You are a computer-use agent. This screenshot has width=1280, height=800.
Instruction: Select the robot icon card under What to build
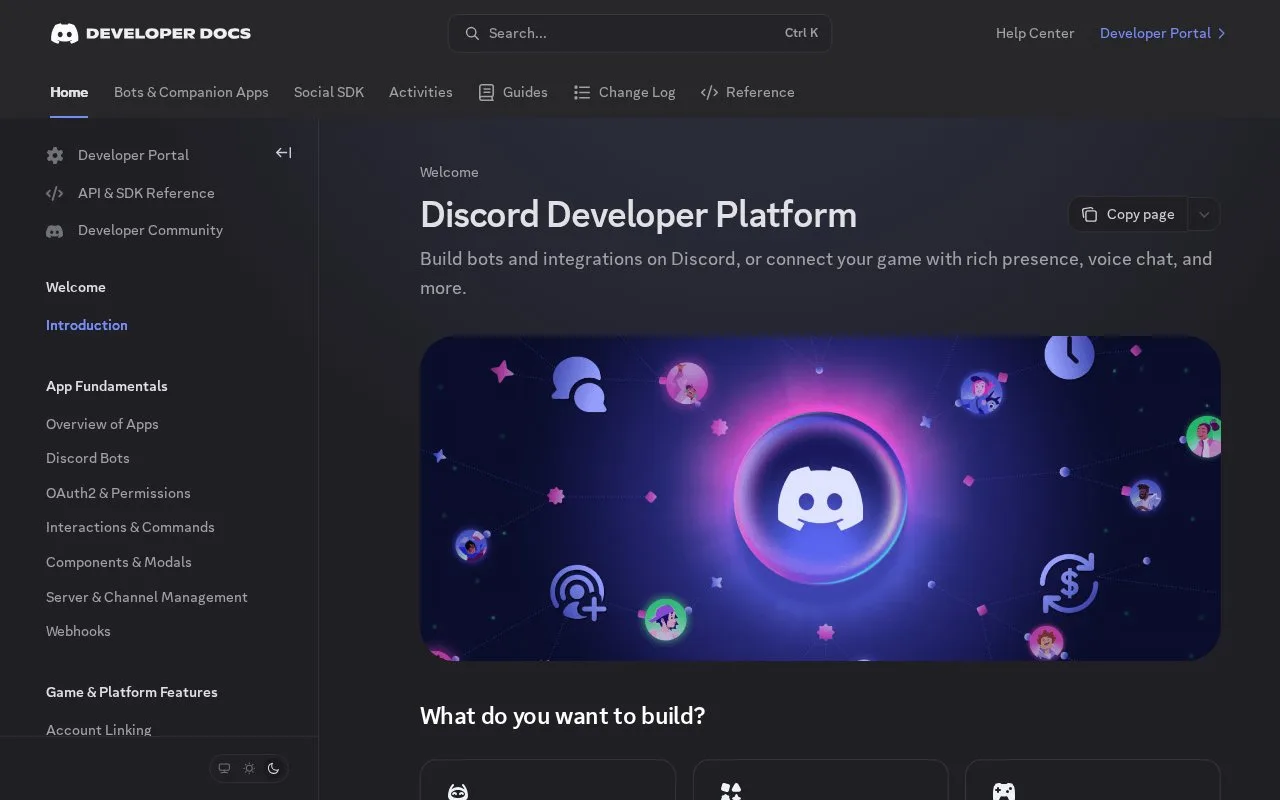tap(548, 780)
